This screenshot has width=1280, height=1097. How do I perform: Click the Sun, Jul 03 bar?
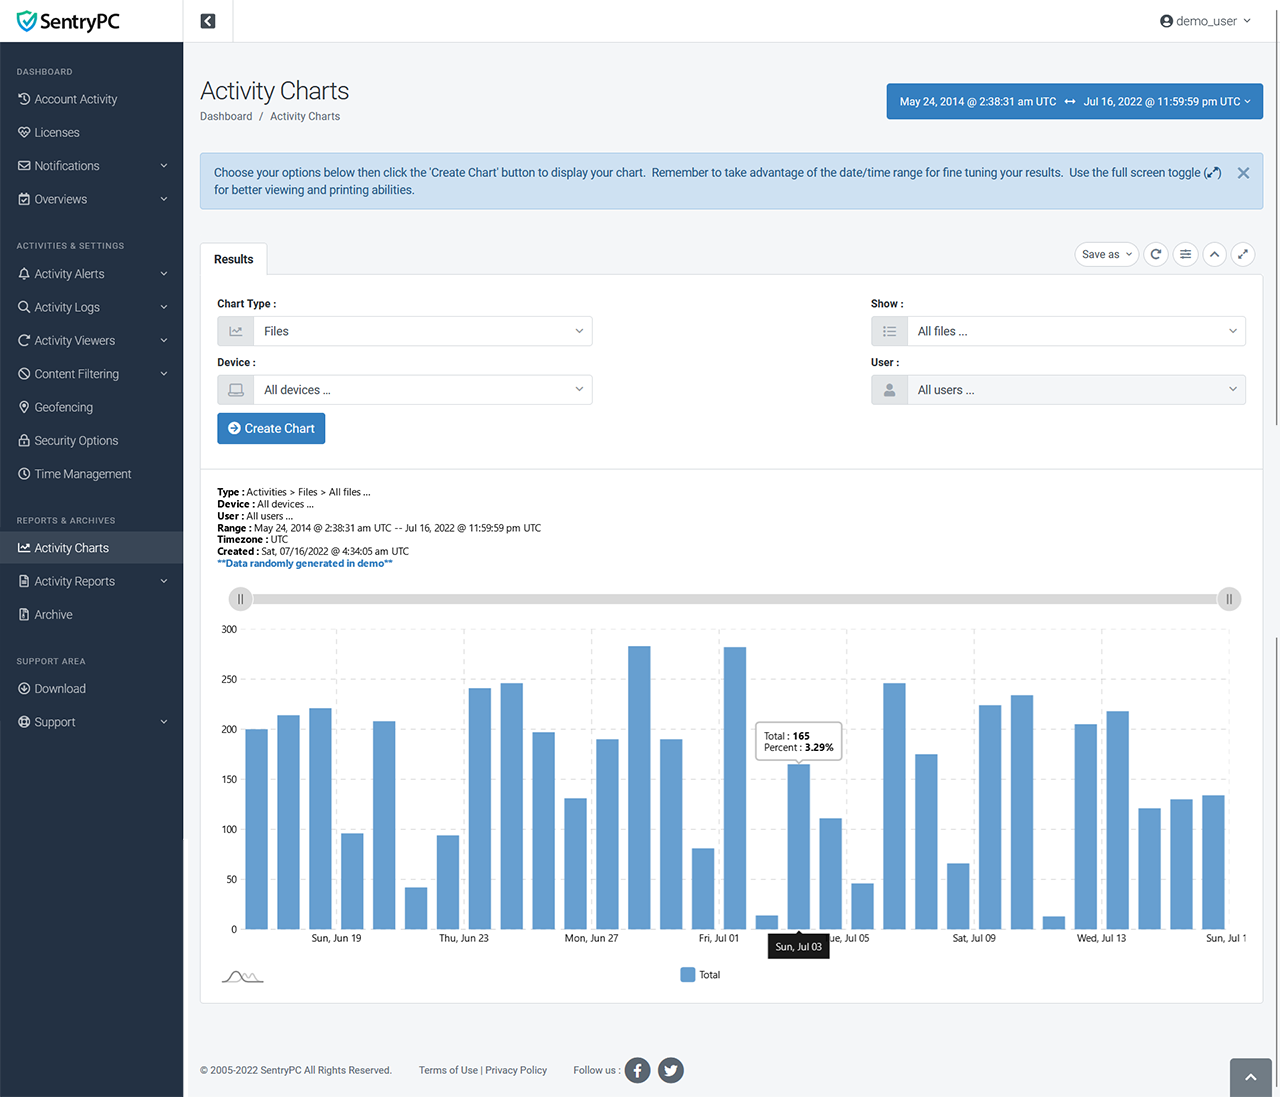(x=798, y=846)
